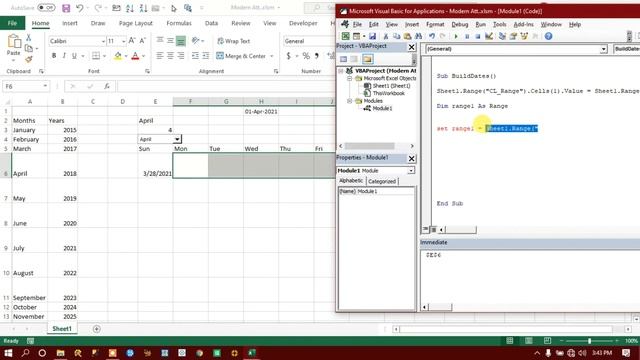Screen dimensions: 640x360
Task: Toggle Italic formatting in Font group
Action: tap(64, 56)
